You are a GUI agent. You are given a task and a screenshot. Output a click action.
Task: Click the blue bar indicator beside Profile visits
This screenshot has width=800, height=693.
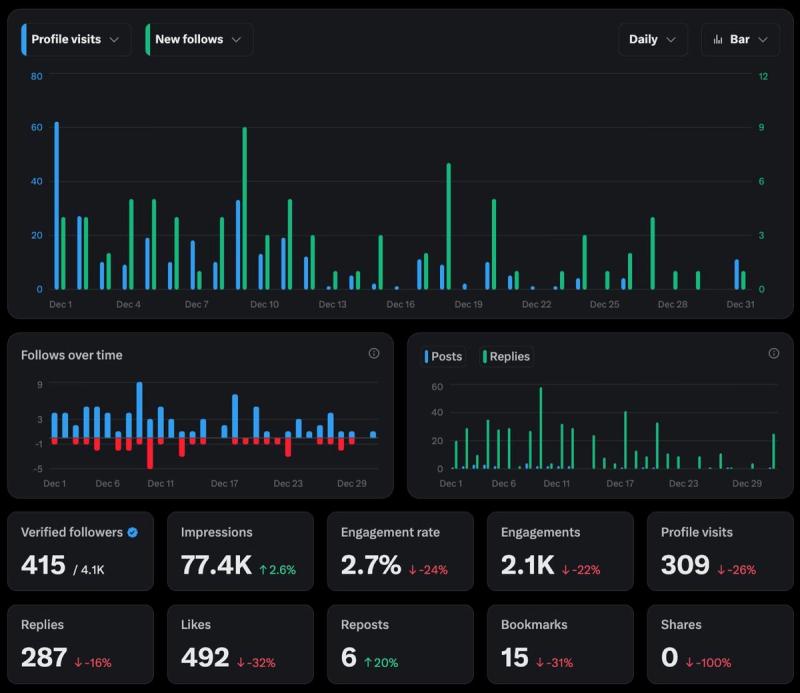(24, 39)
